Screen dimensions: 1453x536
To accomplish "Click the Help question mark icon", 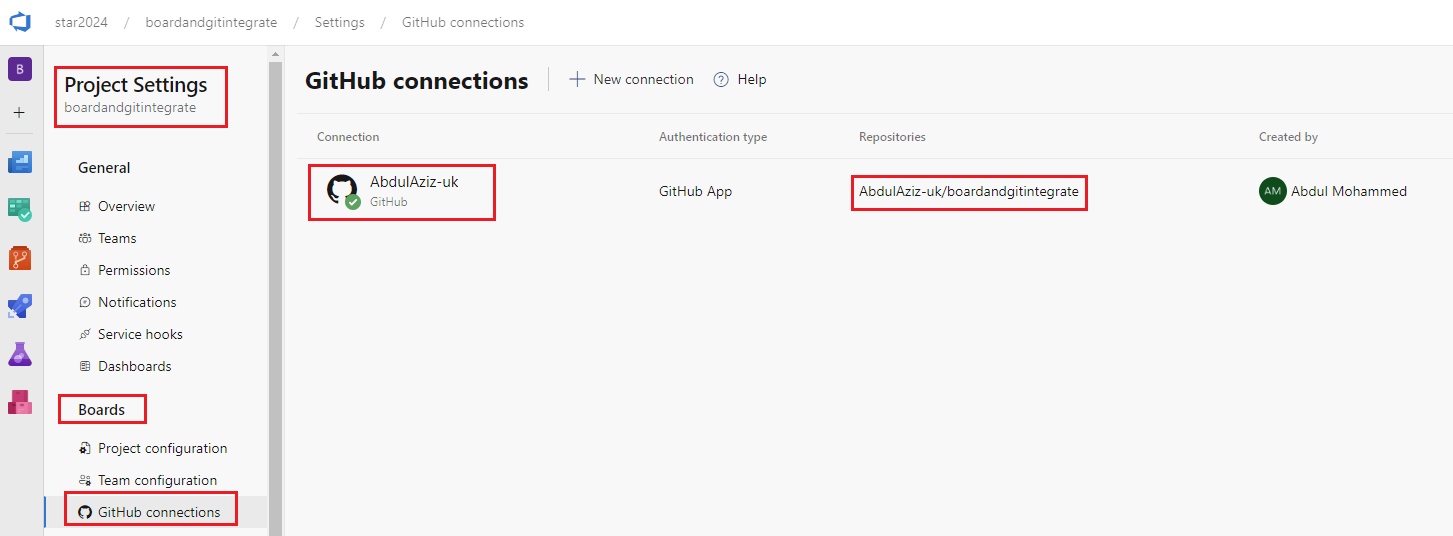I will (x=721, y=80).
